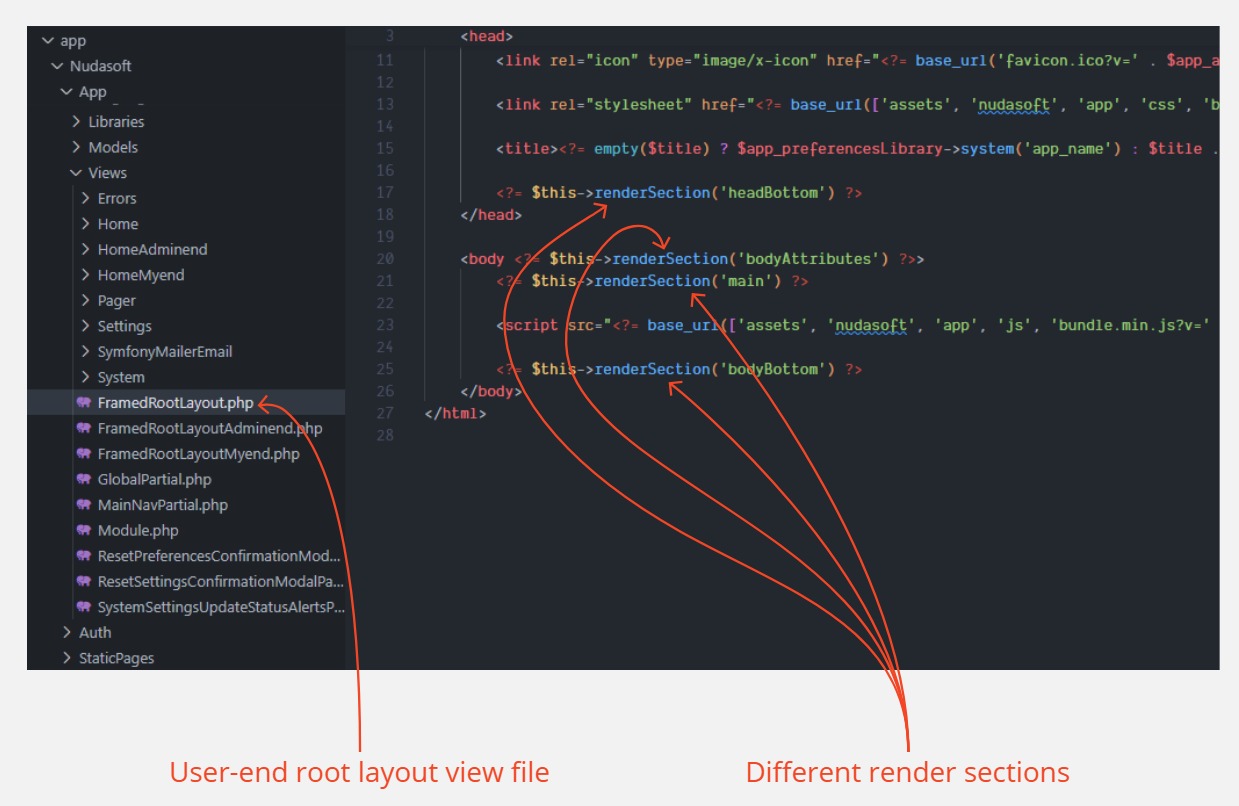Image resolution: width=1239 pixels, height=806 pixels.
Task: Click 'bodyAttributes' string in code
Action: 807,259
